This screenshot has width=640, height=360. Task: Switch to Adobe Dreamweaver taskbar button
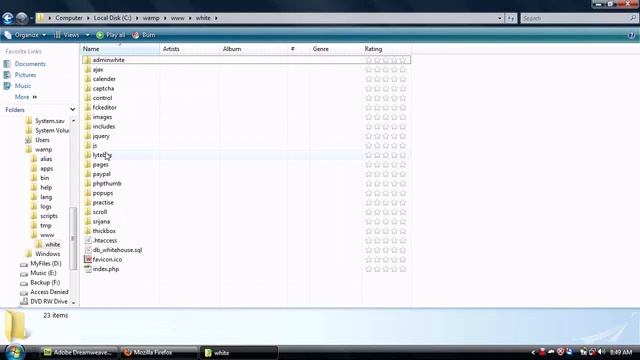click(79, 353)
